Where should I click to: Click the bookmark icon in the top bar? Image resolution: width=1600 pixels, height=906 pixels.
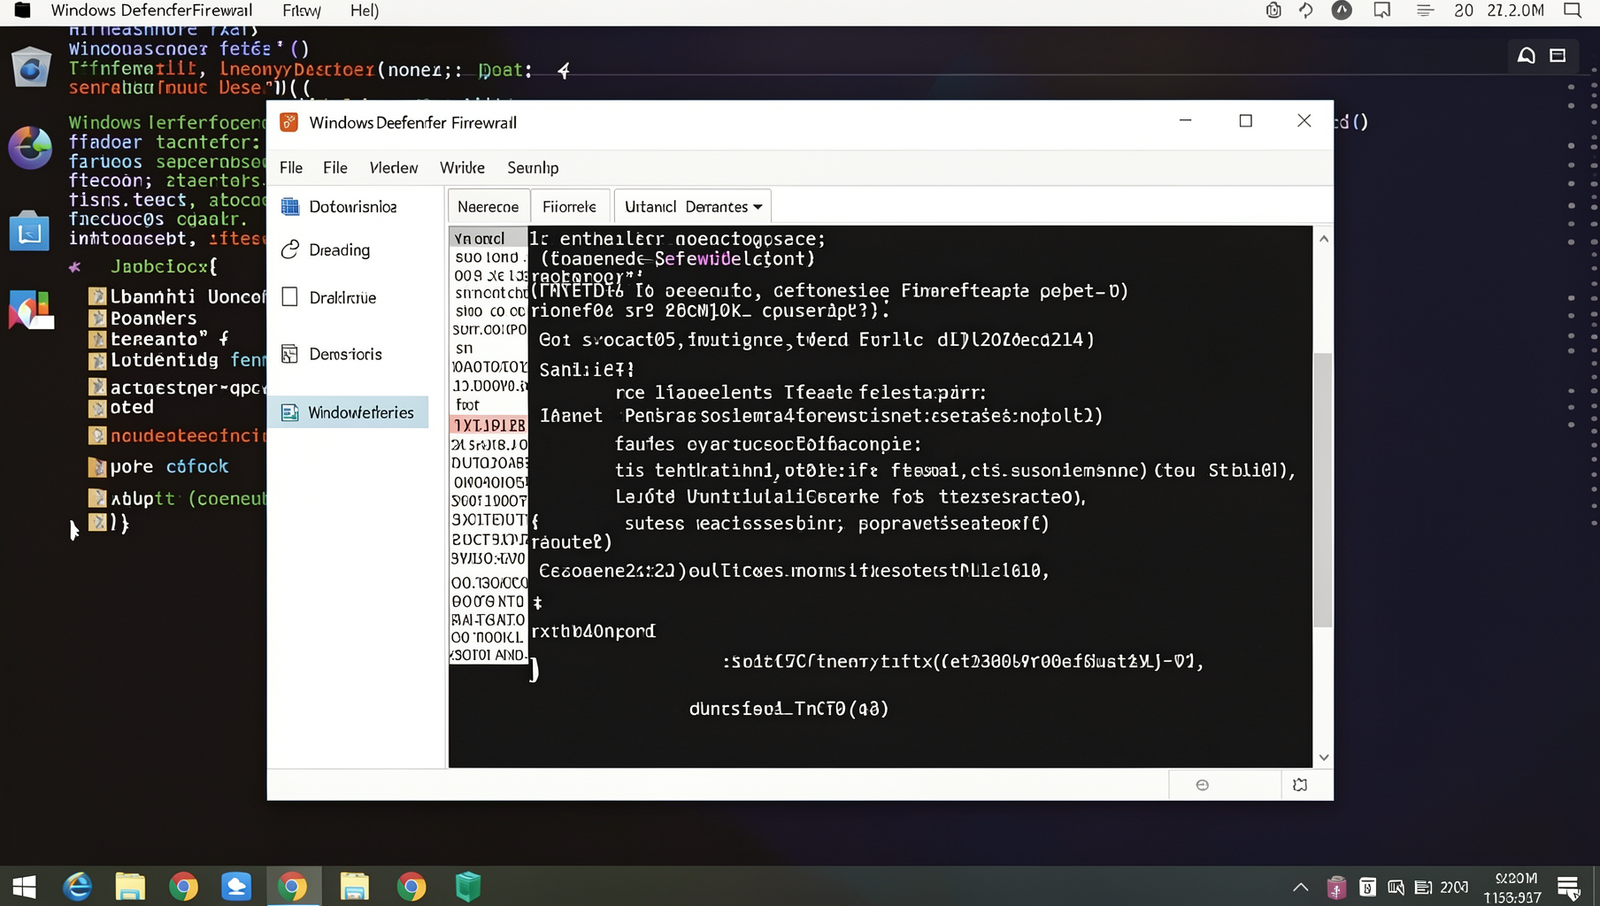[1382, 11]
